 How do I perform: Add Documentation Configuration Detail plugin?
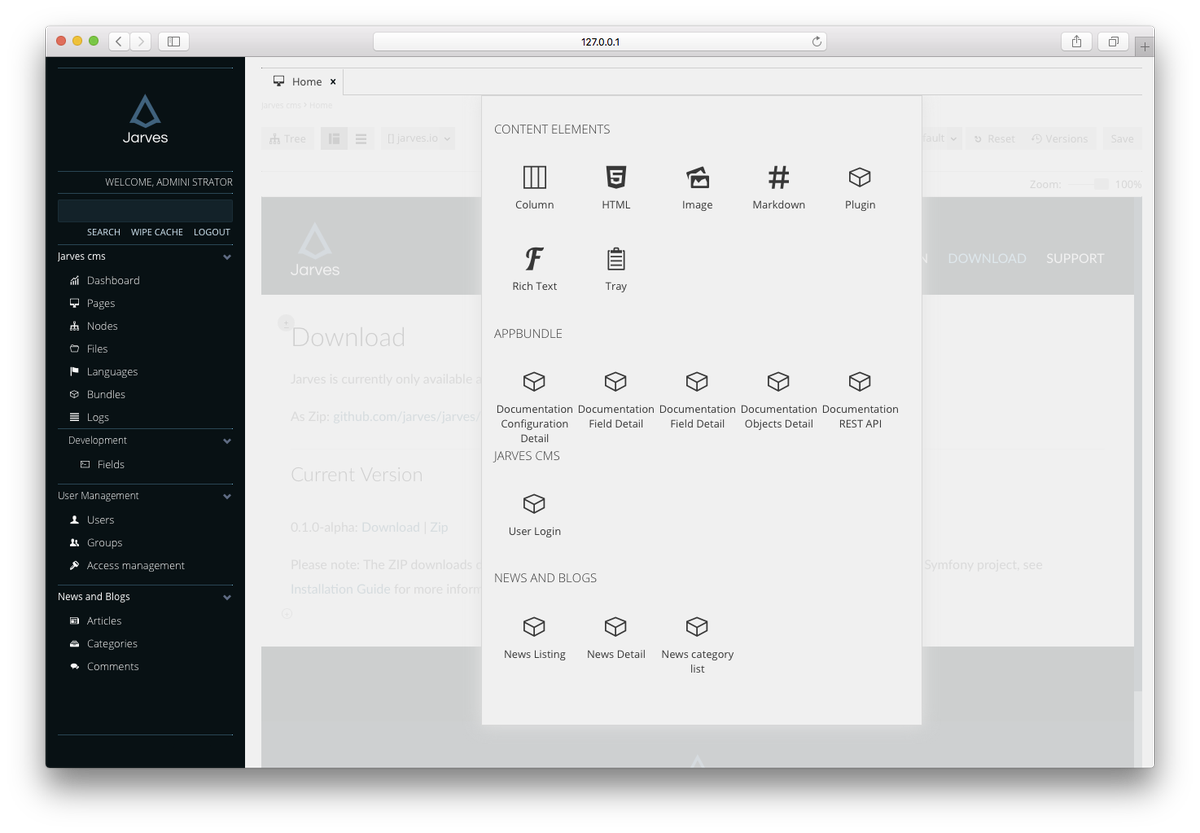535,406
